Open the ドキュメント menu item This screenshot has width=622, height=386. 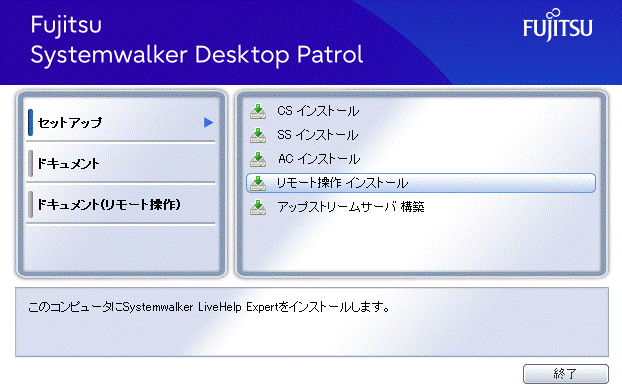click(121, 163)
